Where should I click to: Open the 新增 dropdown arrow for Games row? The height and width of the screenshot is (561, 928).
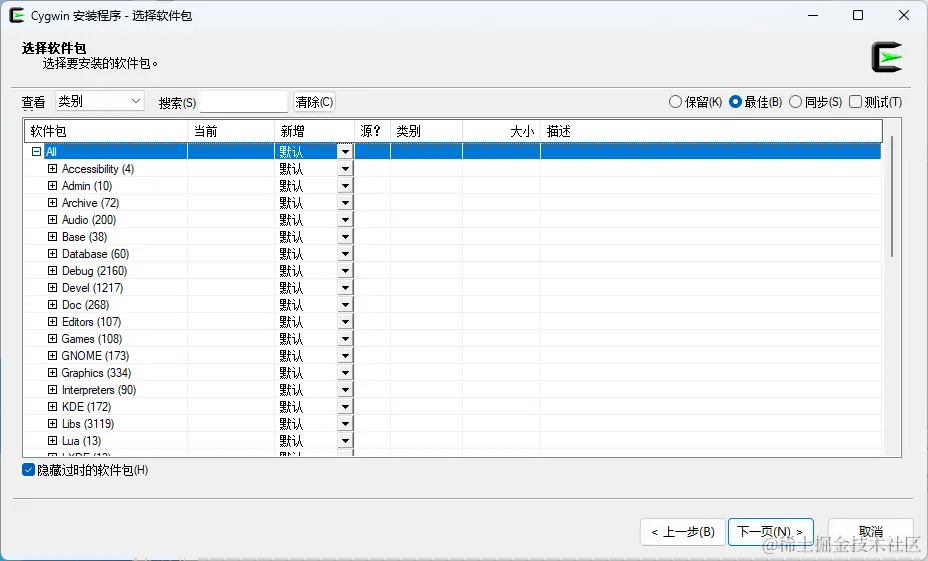(346, 338)
